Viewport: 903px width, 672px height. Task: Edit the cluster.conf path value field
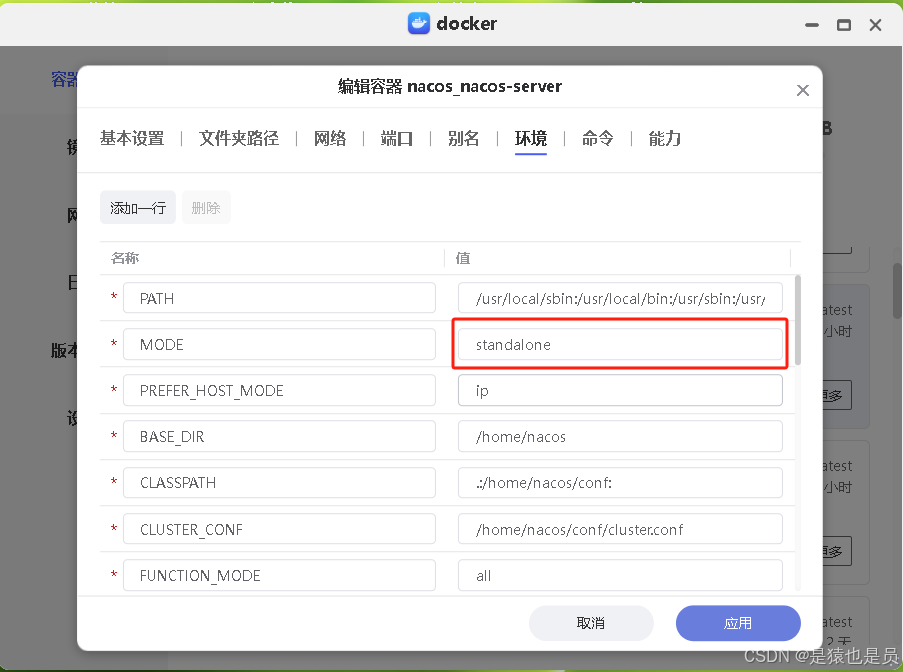pyautogui.click(x=620, y=529)
